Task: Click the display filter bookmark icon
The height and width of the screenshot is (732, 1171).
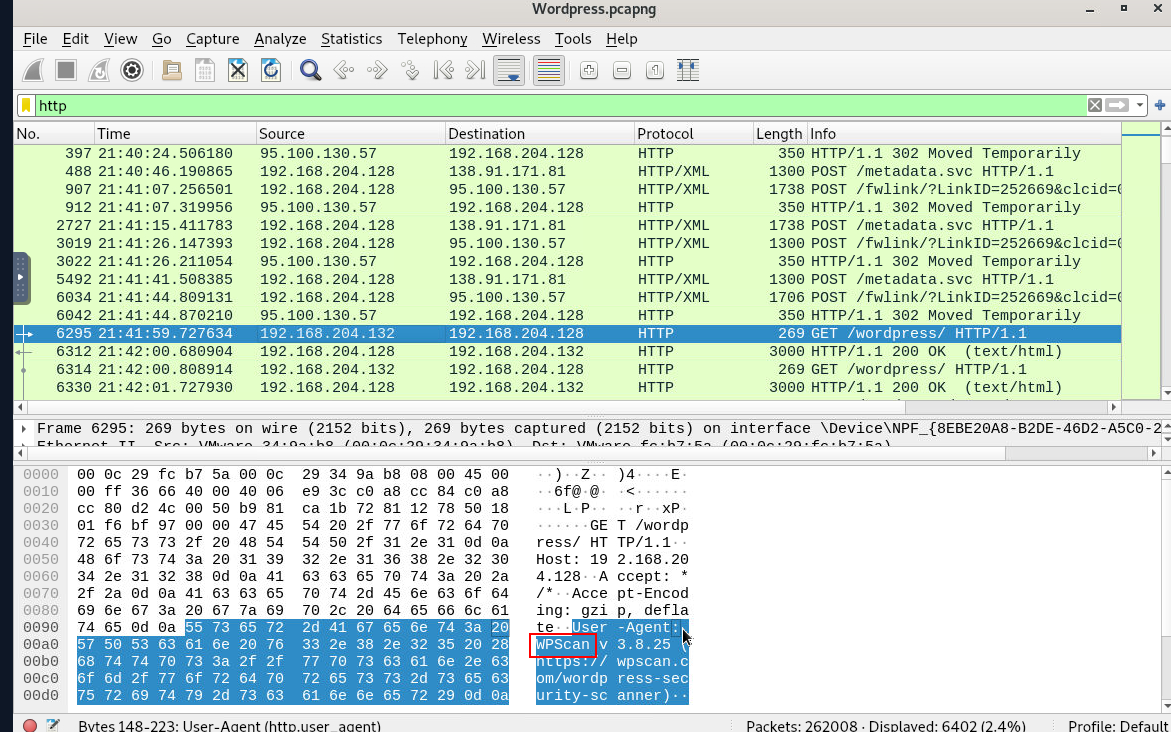Action: pyautogui.click(x=26, y=105)
